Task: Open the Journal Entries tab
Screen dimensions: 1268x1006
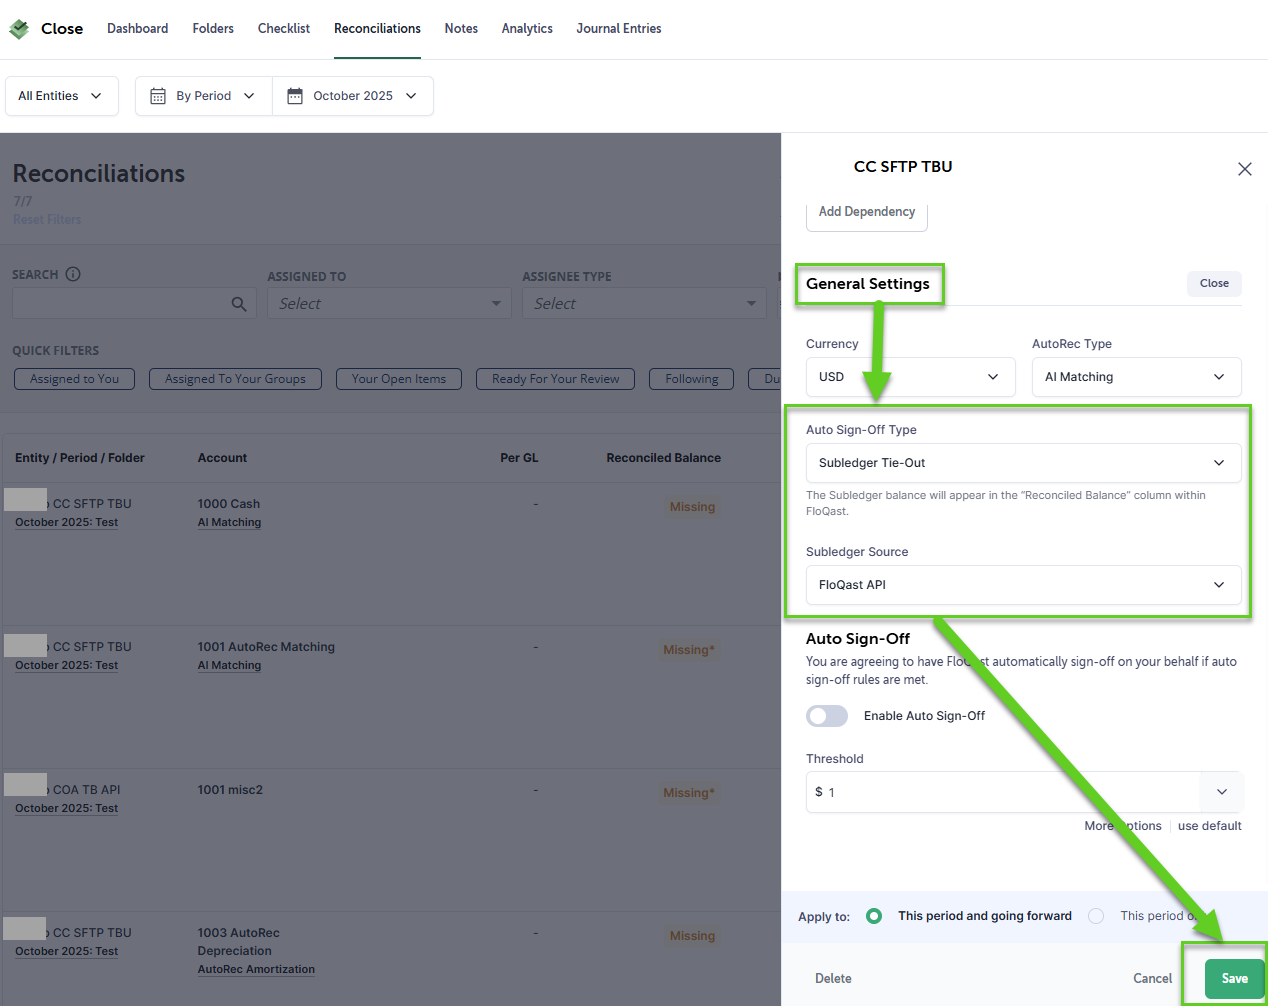Action: point(618,29)
